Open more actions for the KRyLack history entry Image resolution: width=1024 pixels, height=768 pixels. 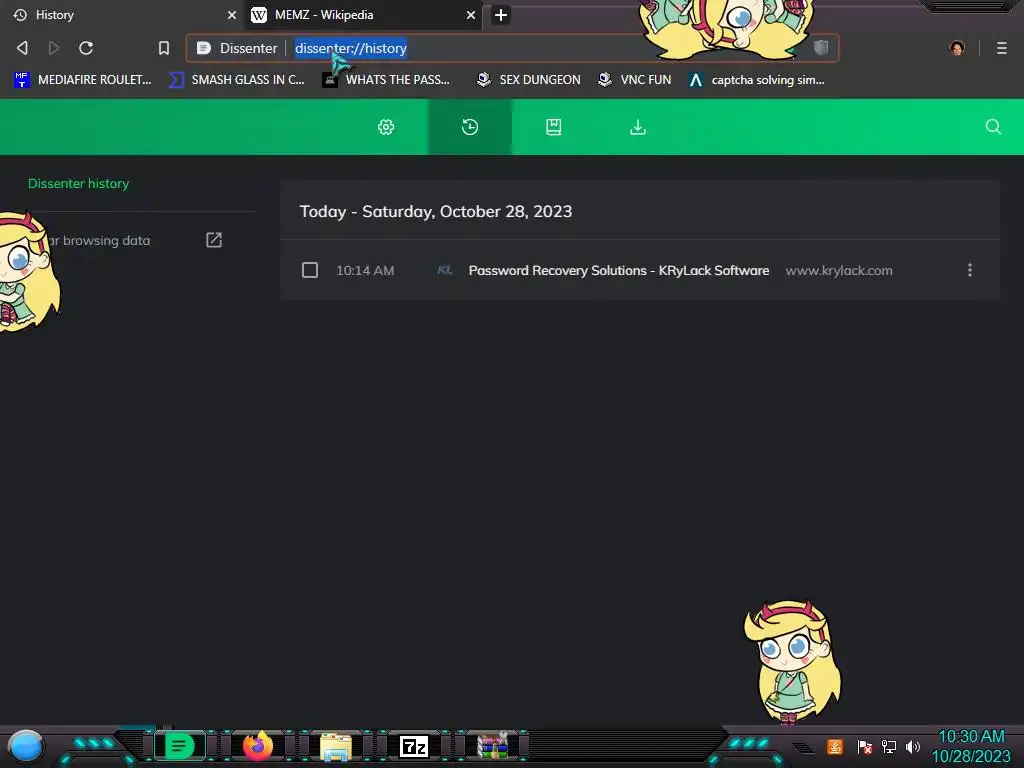pos(969,270)
